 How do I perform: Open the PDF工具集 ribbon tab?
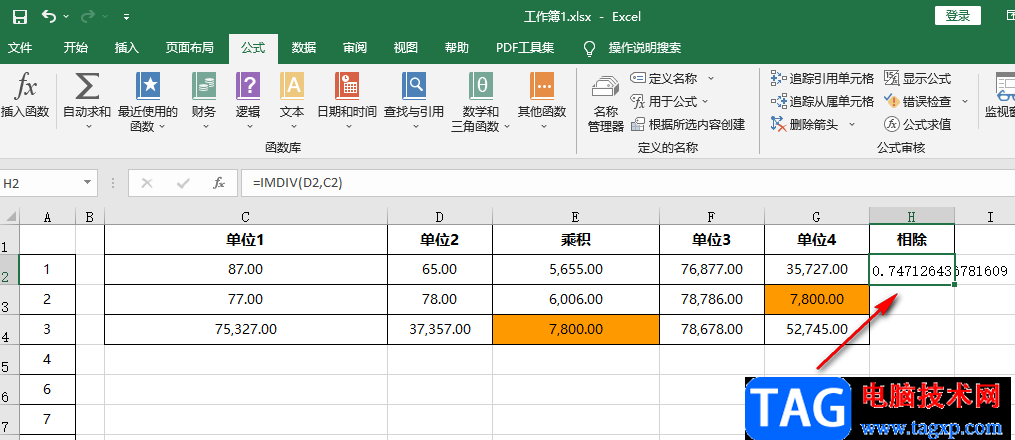525,48
